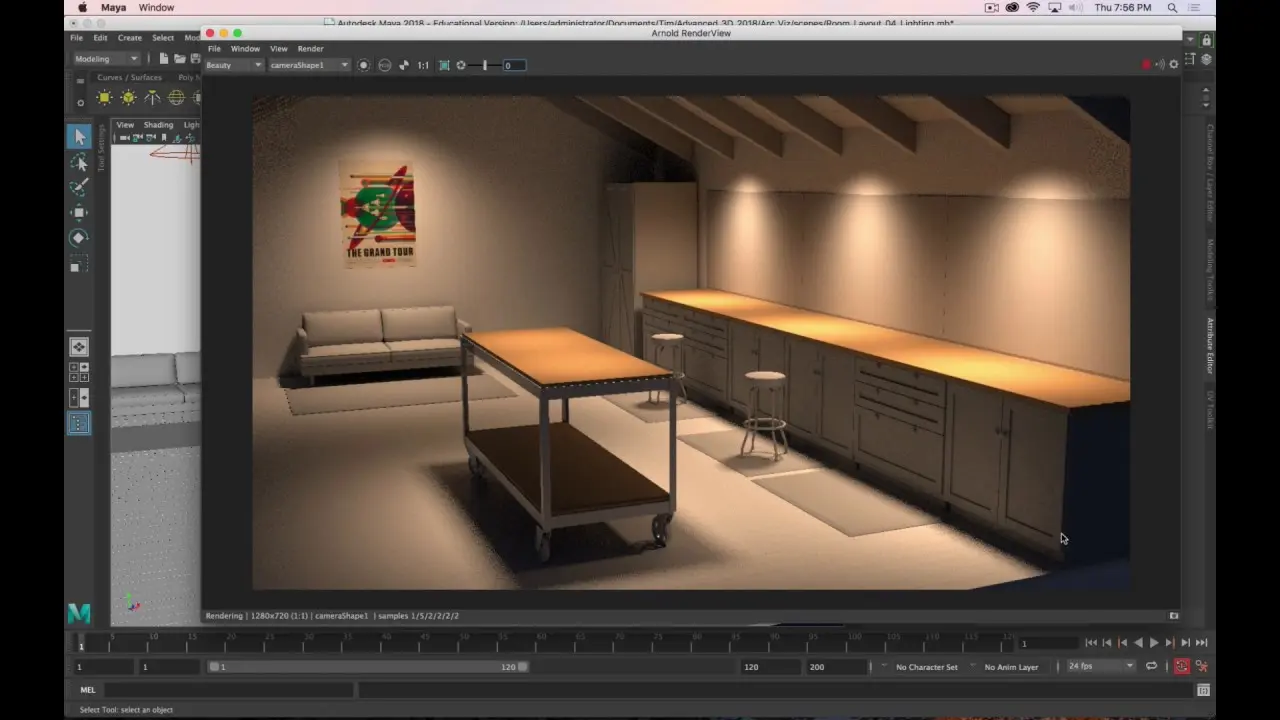
Task: Open the Maya Script Editor icon
Action: coord(1203,690)
